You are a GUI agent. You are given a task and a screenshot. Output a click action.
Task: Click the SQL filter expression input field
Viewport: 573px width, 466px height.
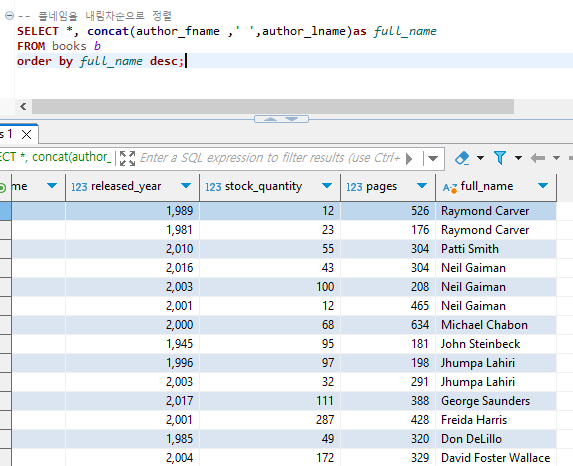[x=270, y=158]
